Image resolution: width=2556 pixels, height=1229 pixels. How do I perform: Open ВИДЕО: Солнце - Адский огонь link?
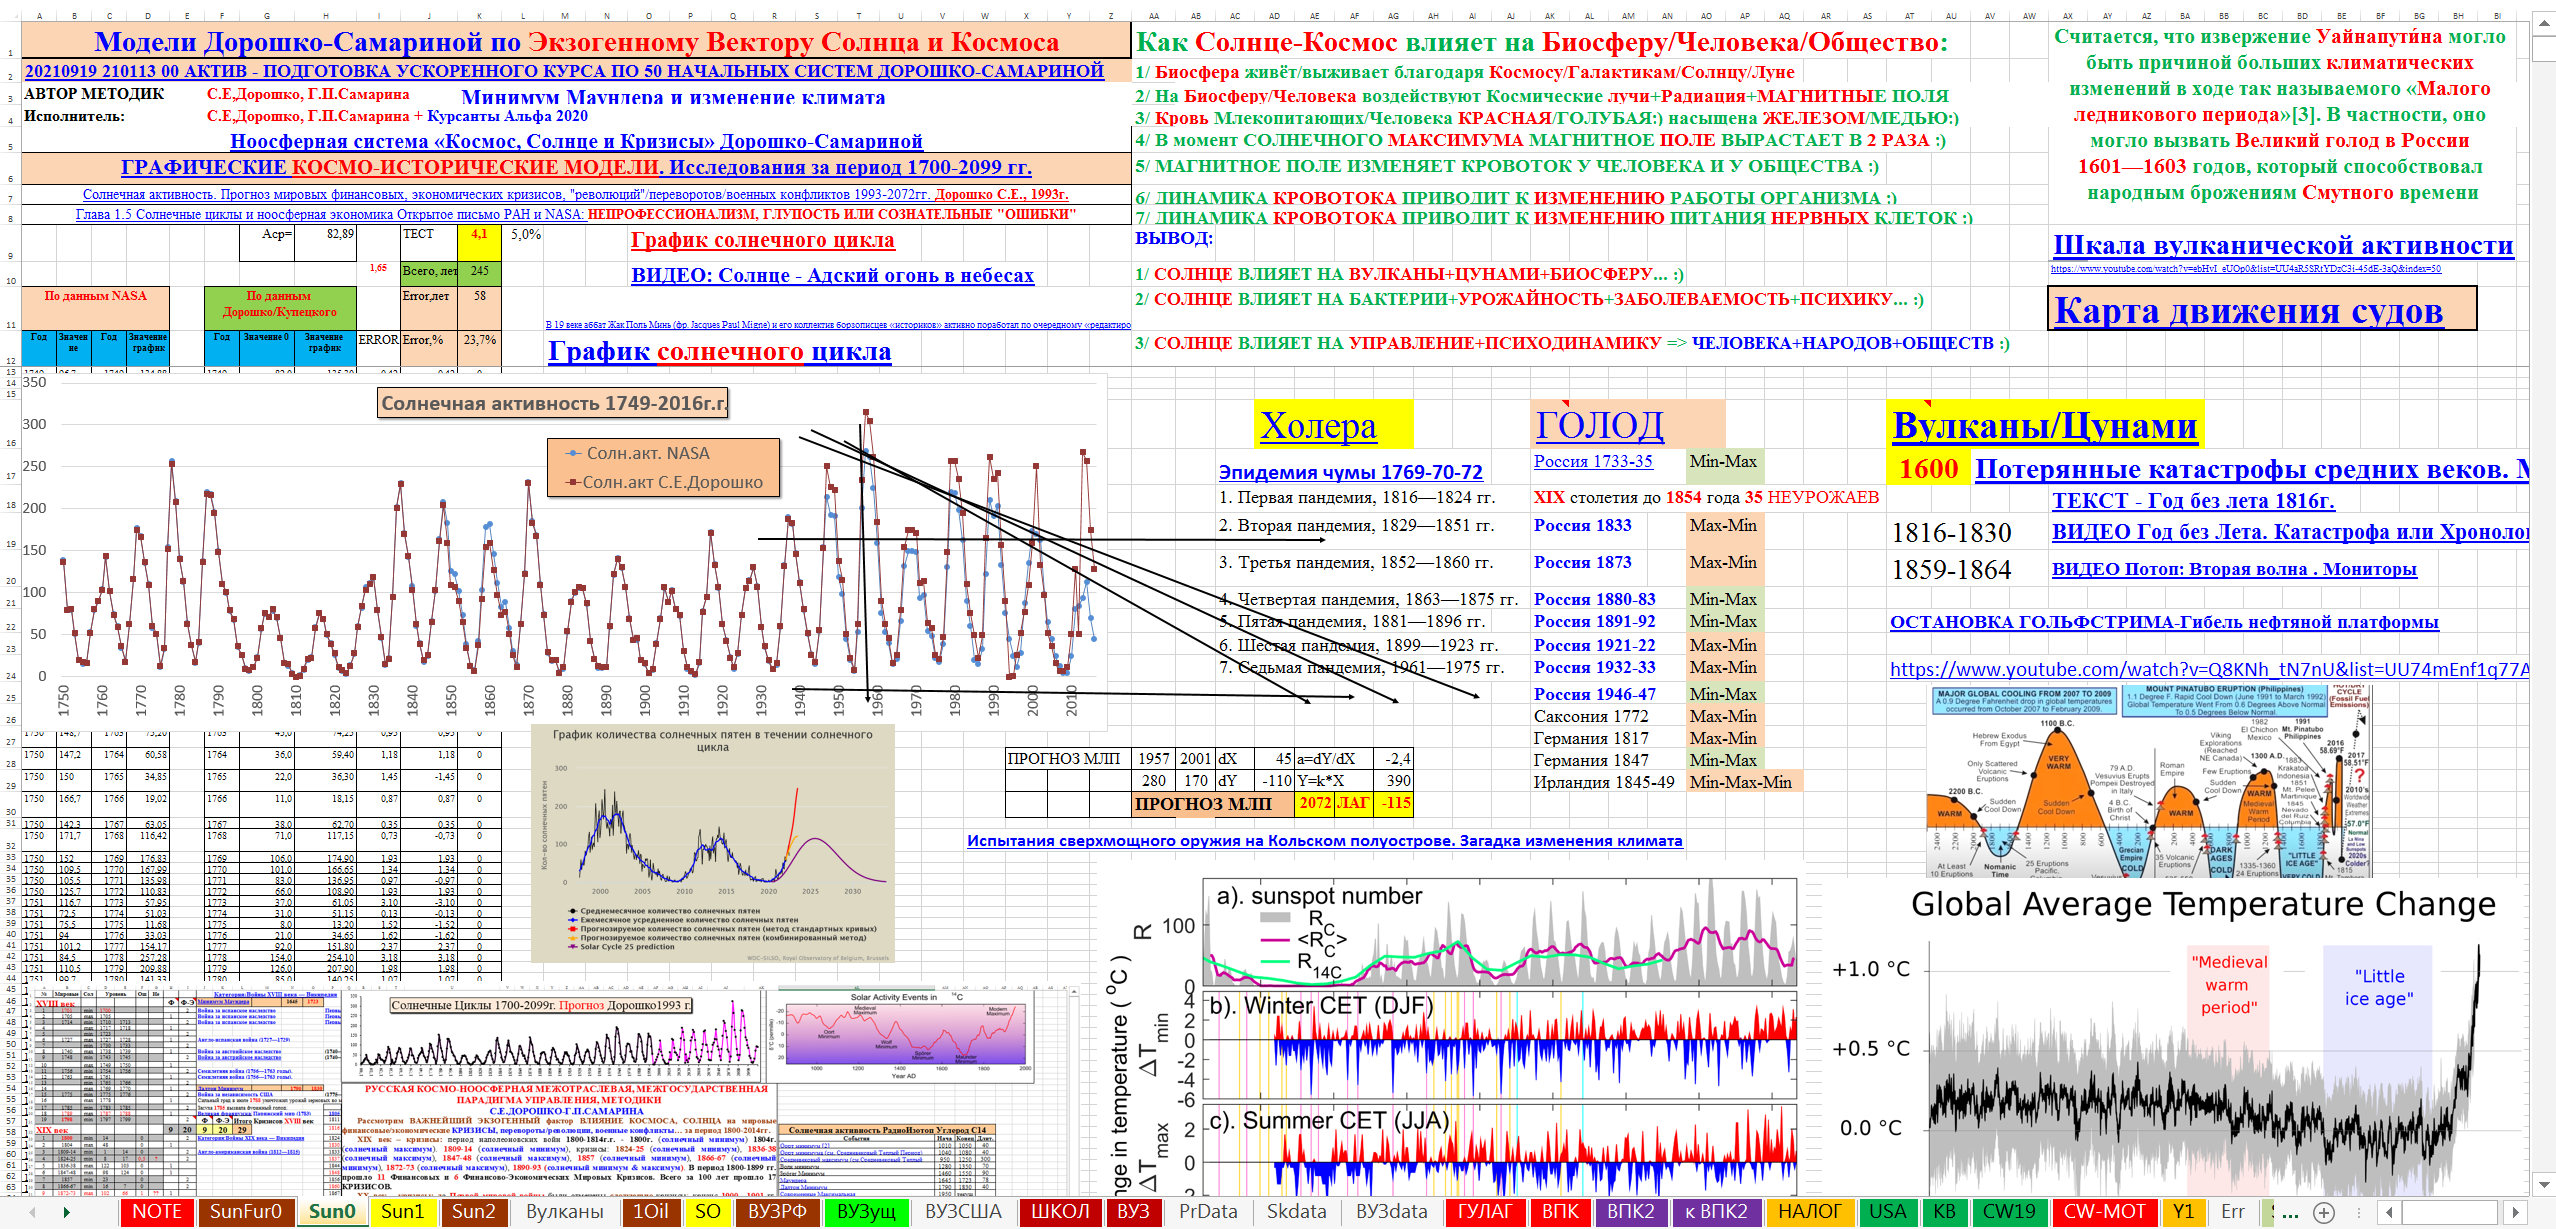point(832,275)
